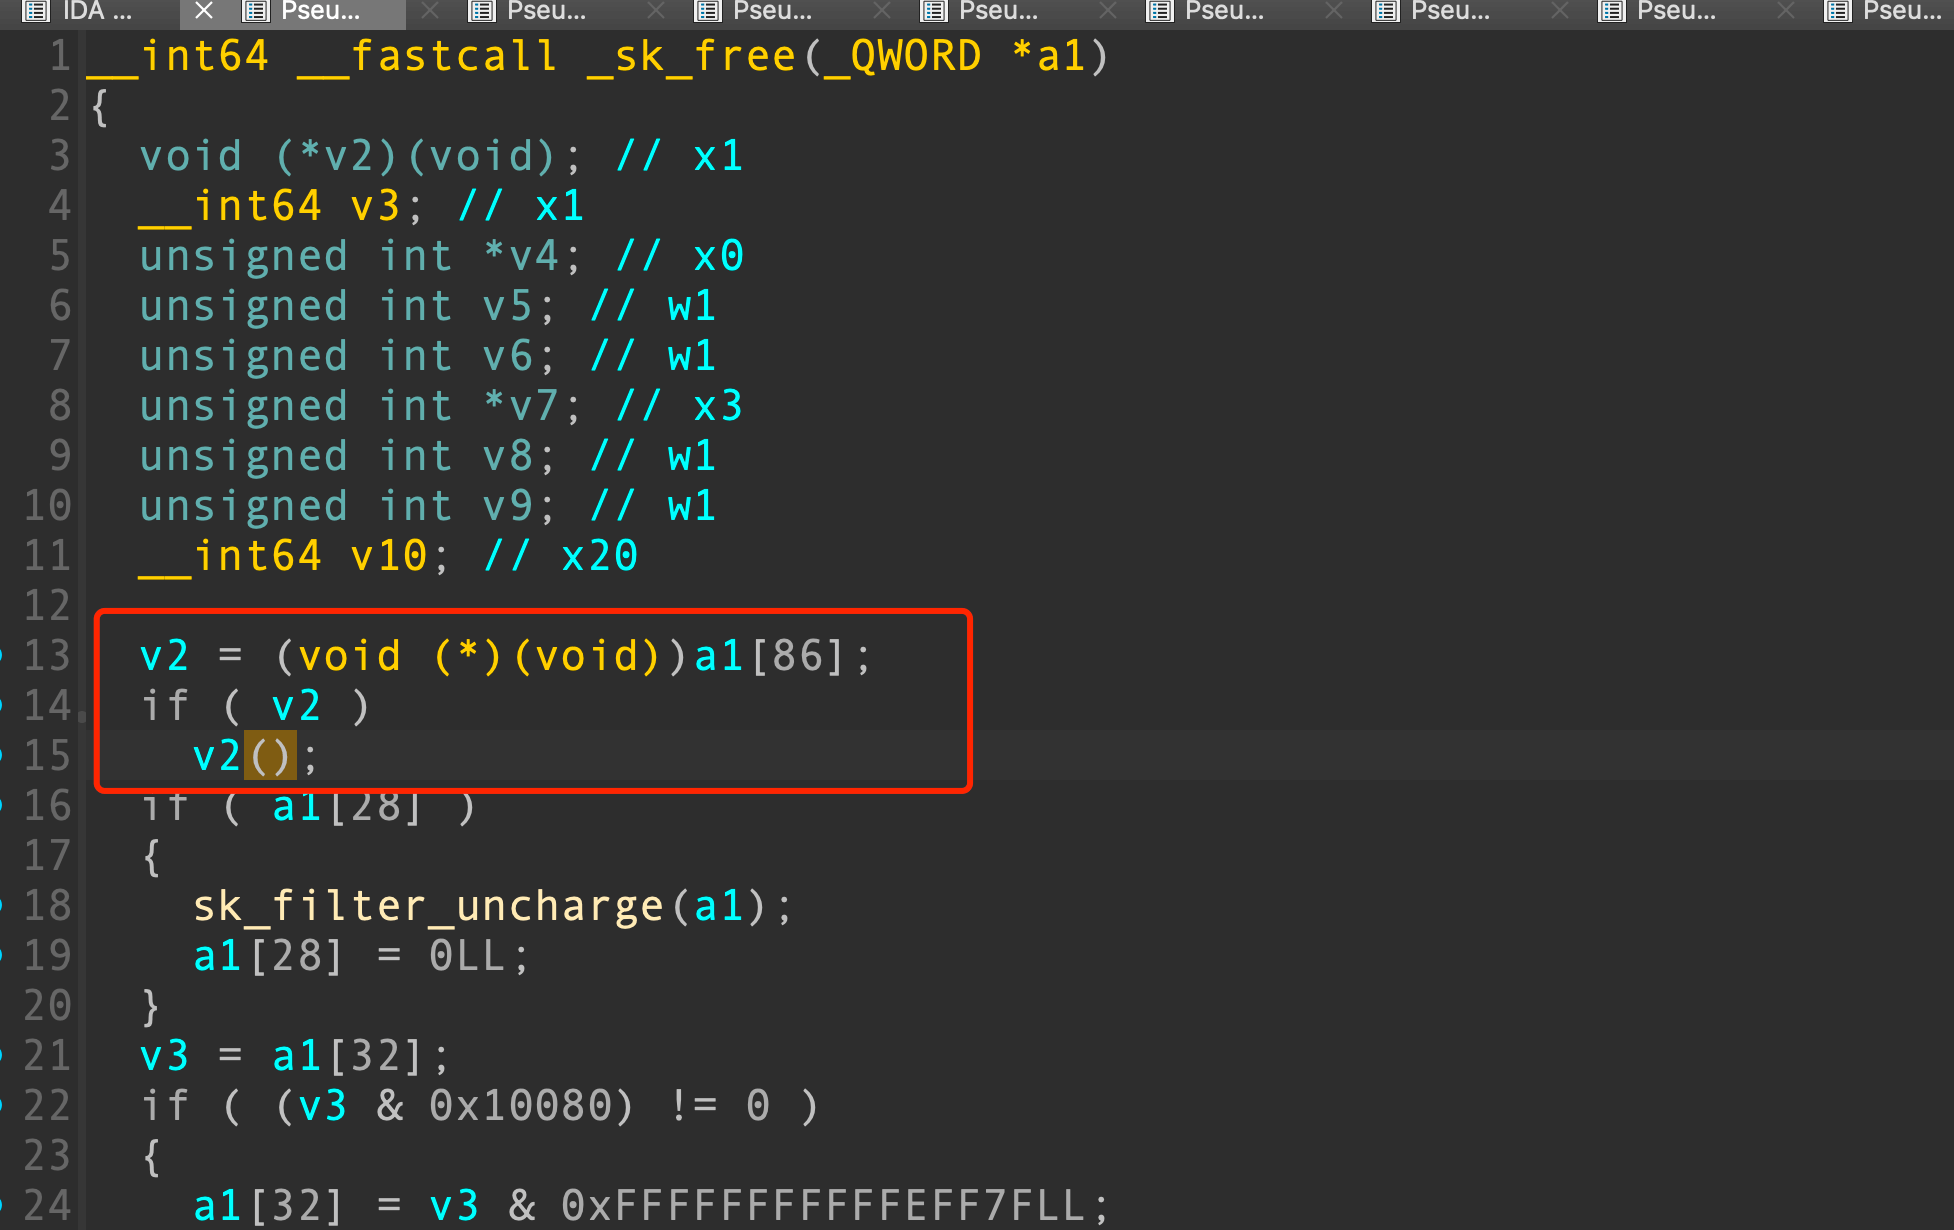Click v2 in the if condition on line 14
The width and height of the screenshot is (1954, 1230).
[296, 706]
